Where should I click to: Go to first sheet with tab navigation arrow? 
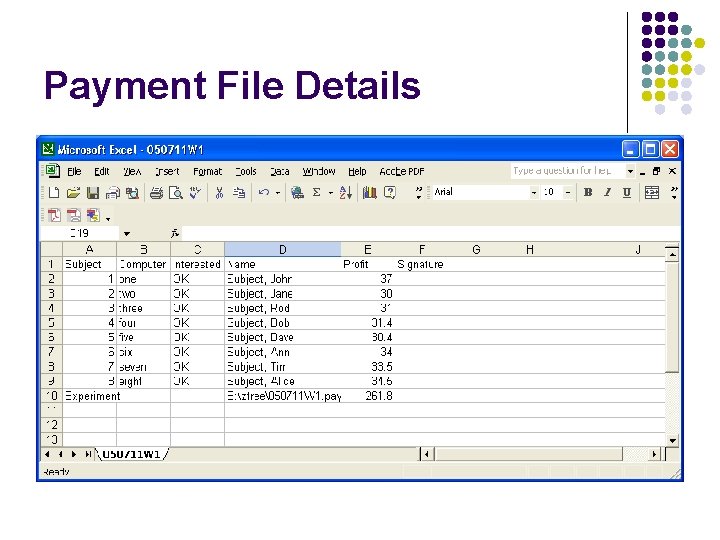pos(47,455)
